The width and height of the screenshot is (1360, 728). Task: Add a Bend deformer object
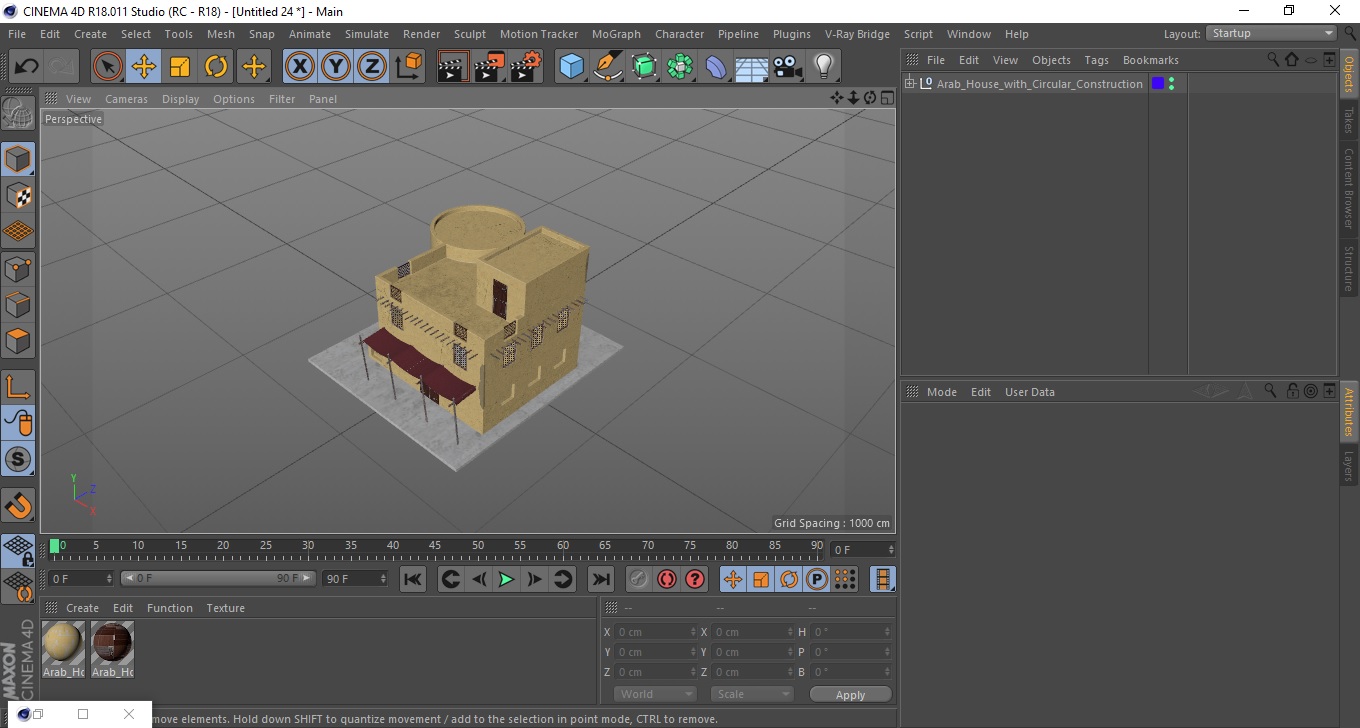click(716, 67)
